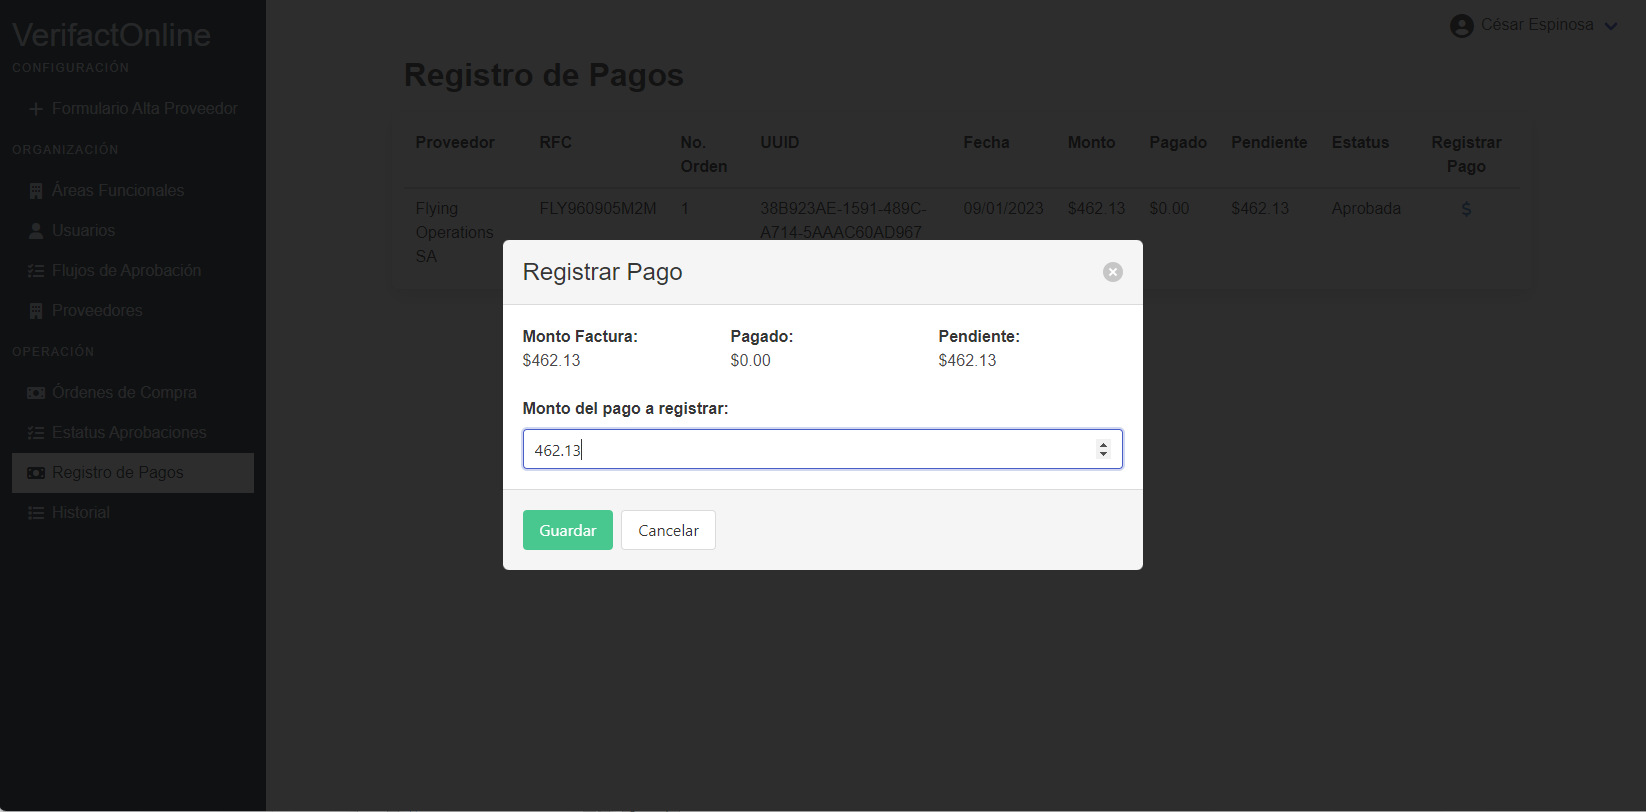Expand the César Espinosa user dropdown

(x=1610, y=26)
